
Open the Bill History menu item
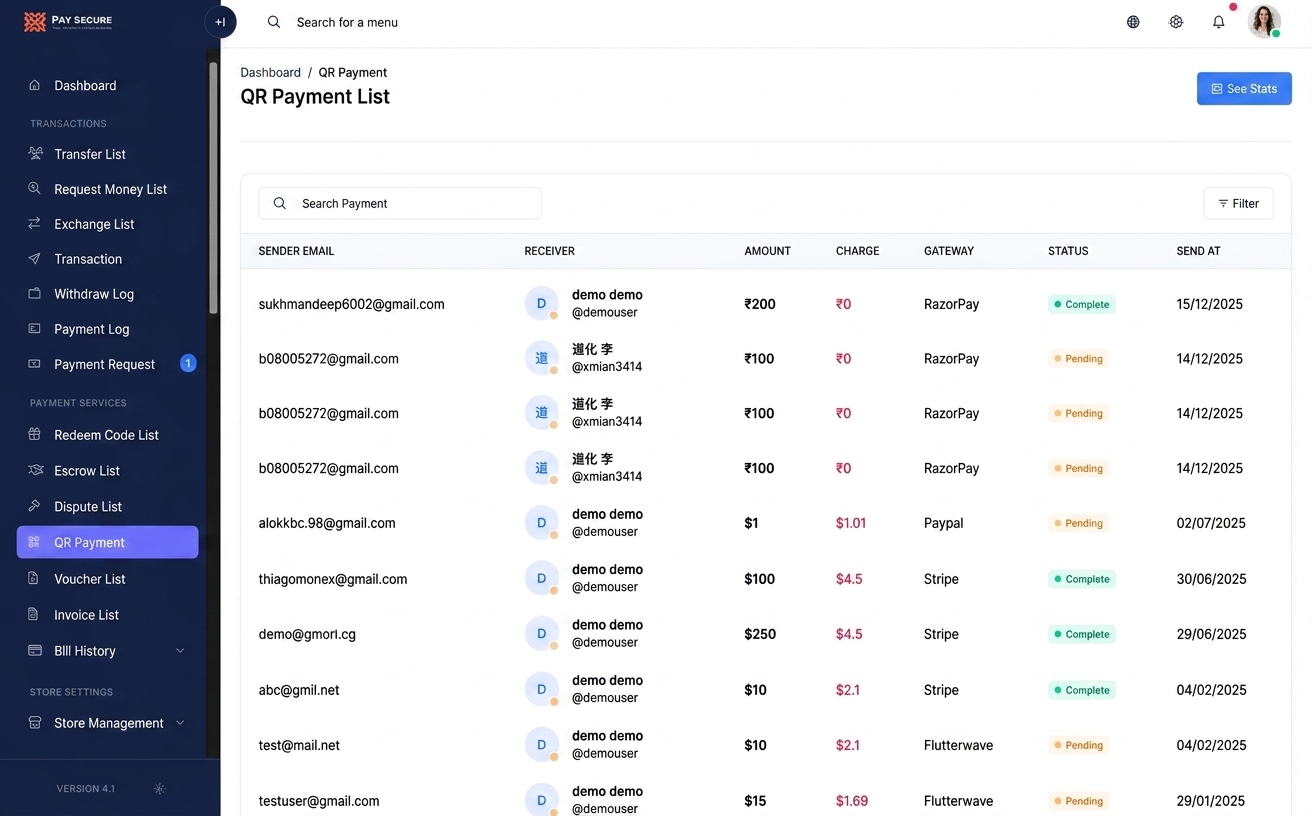click(108, 651)
